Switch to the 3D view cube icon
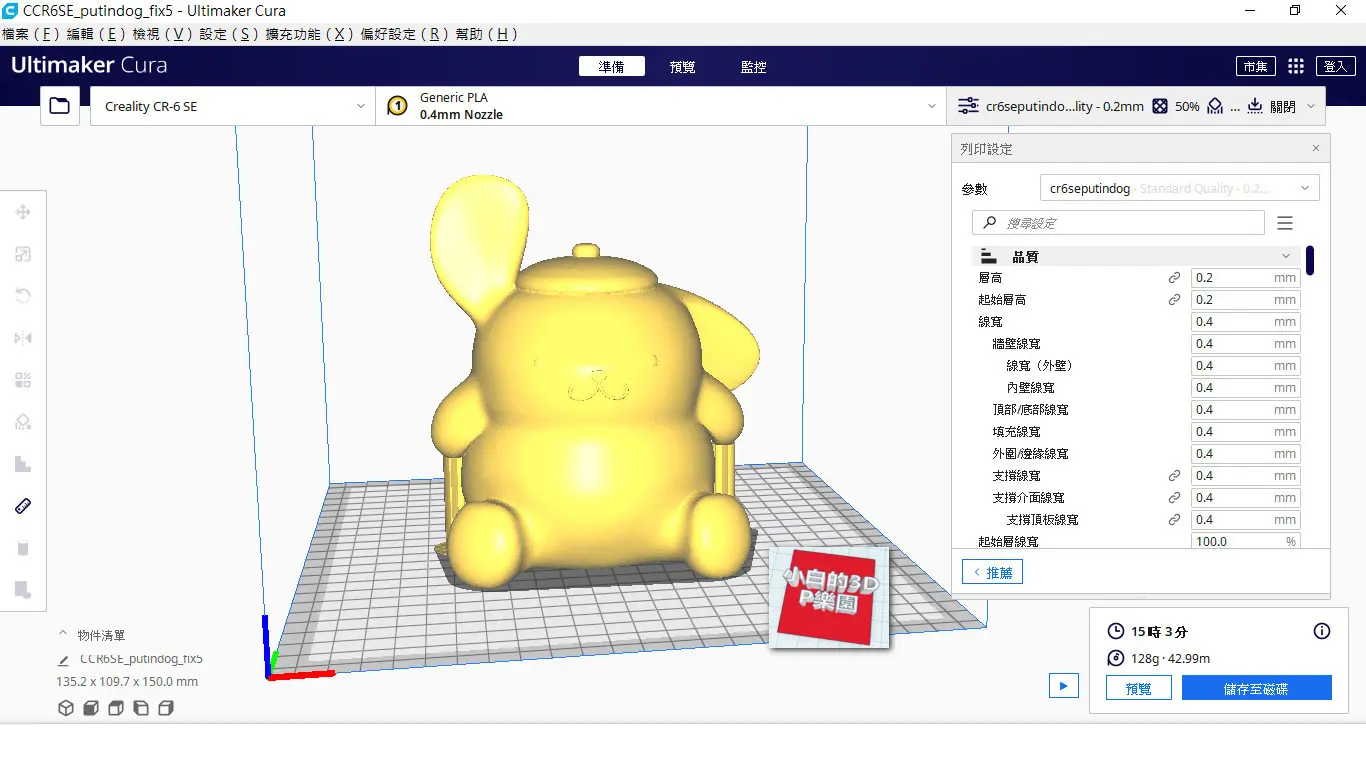 click(x=66, y=708)
